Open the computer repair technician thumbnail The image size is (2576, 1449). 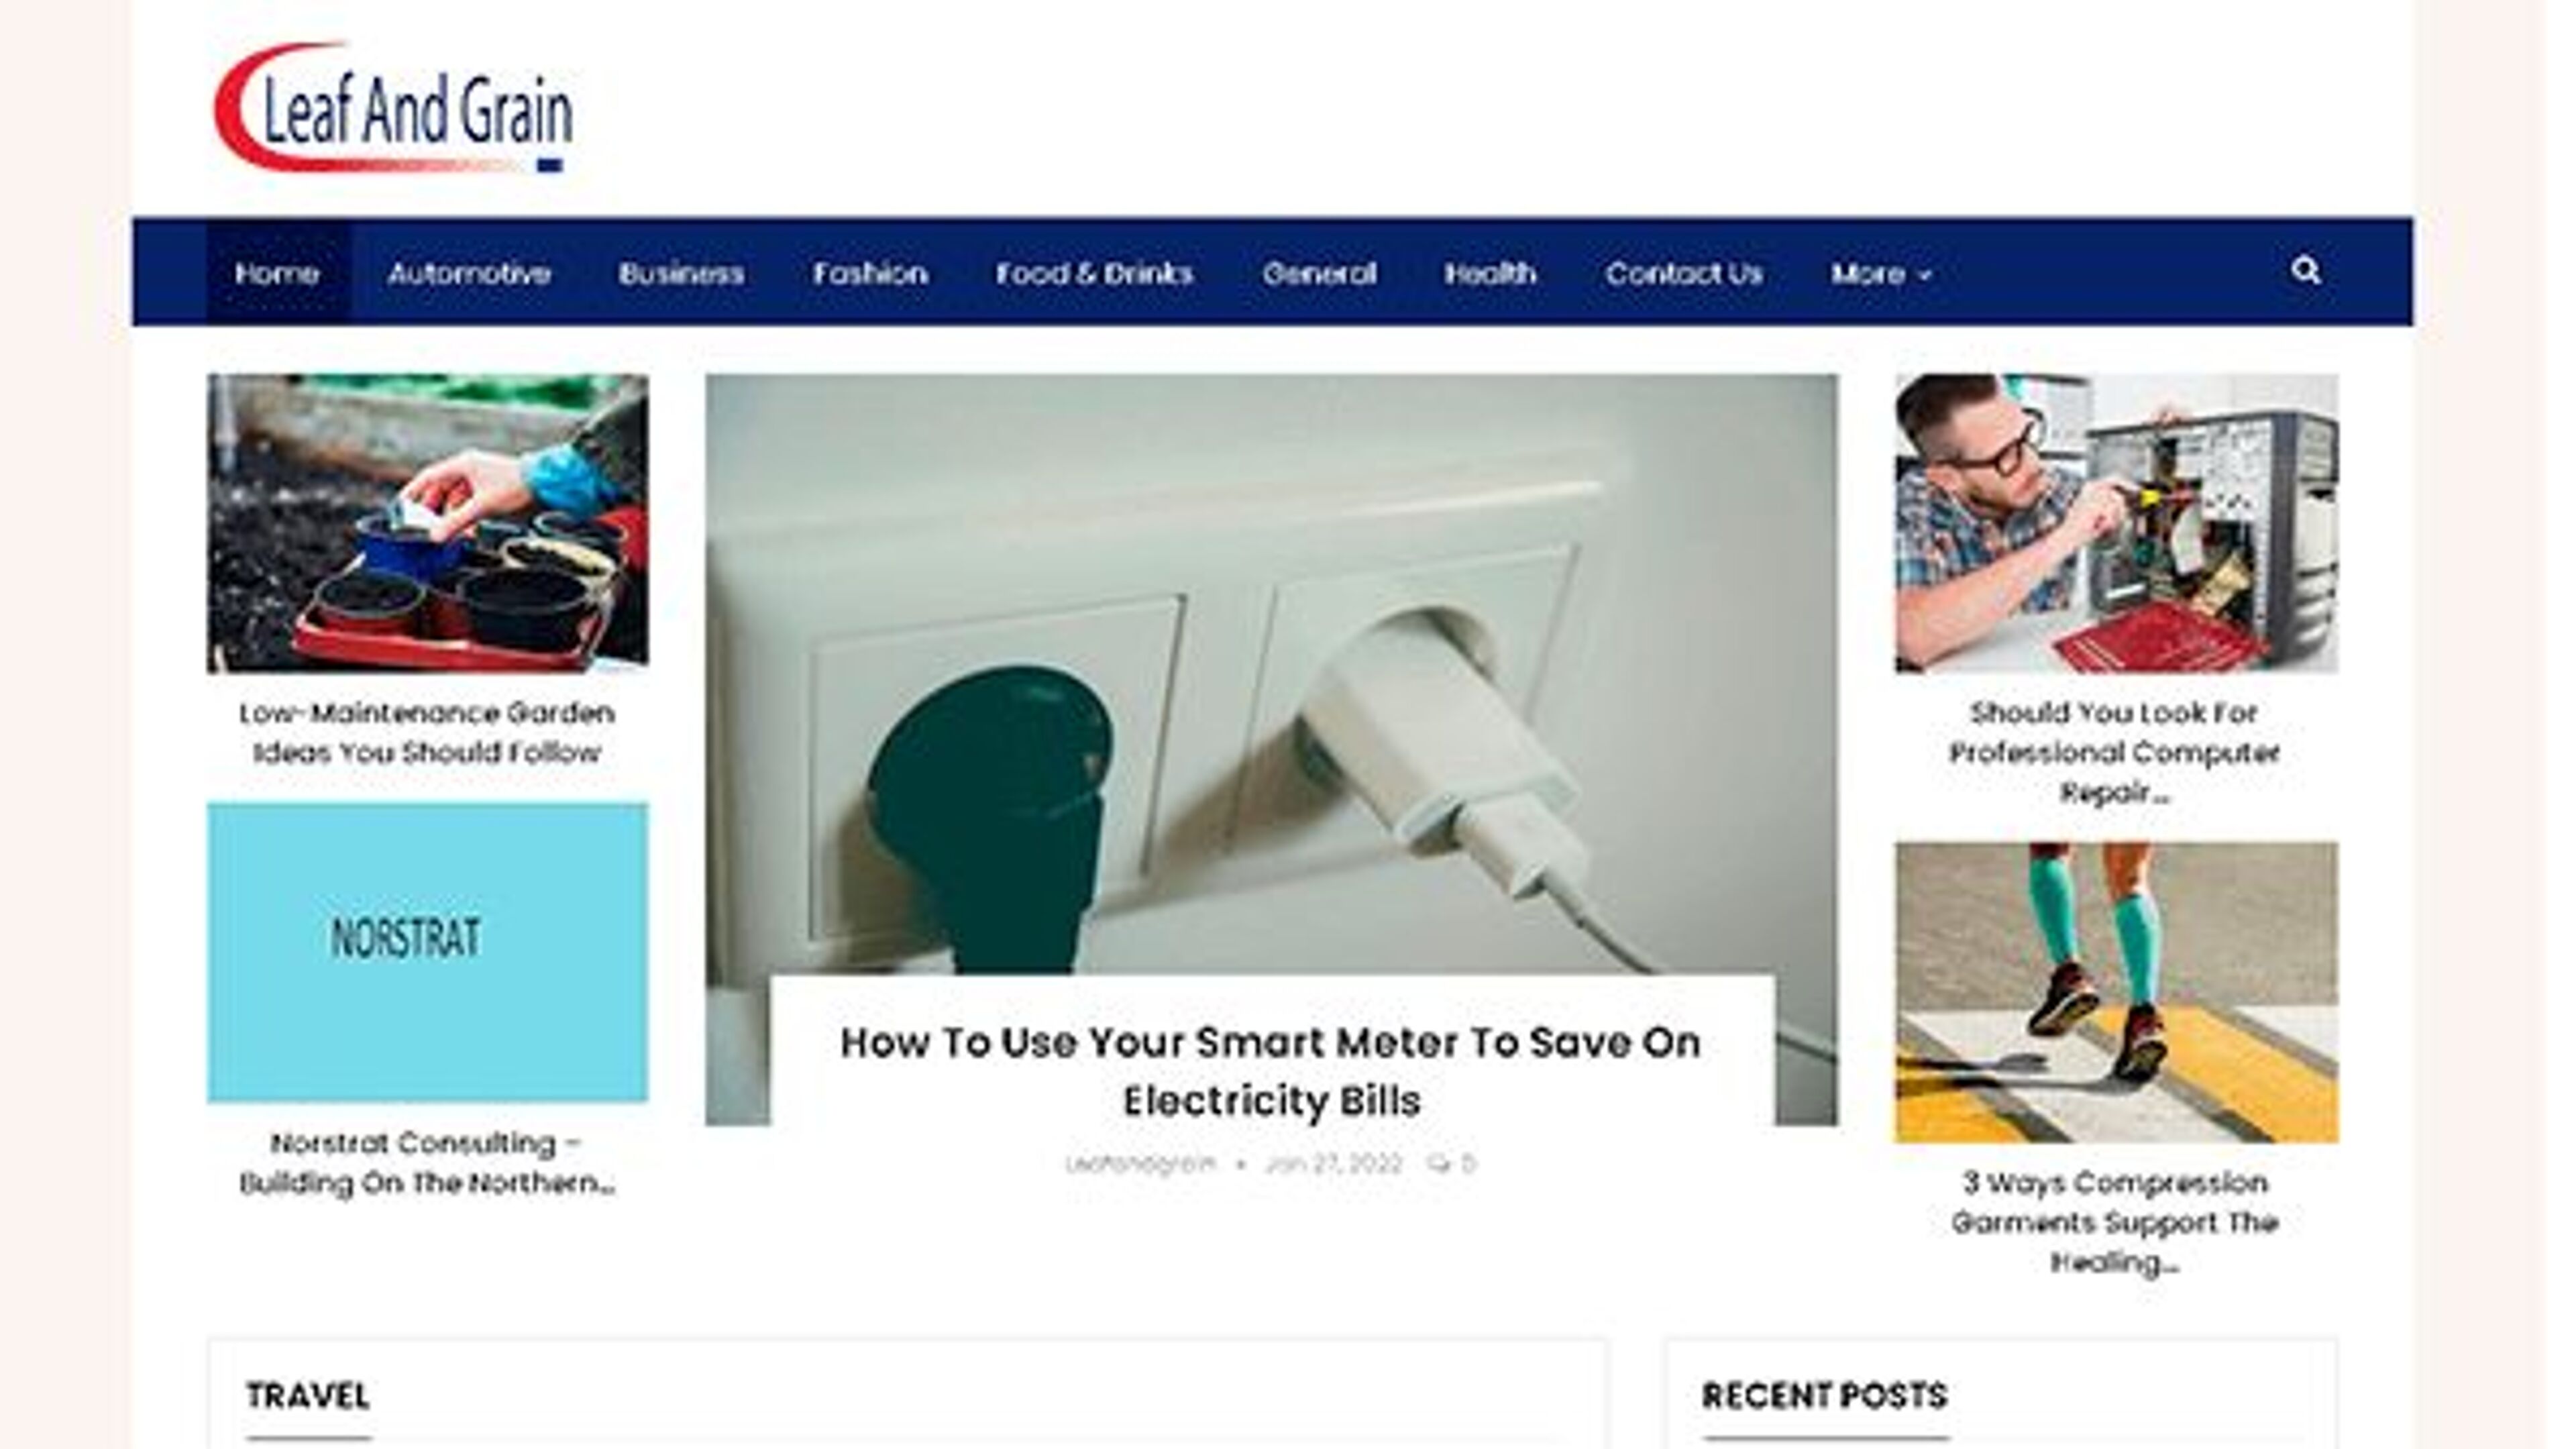click(x=2116, y=523)
